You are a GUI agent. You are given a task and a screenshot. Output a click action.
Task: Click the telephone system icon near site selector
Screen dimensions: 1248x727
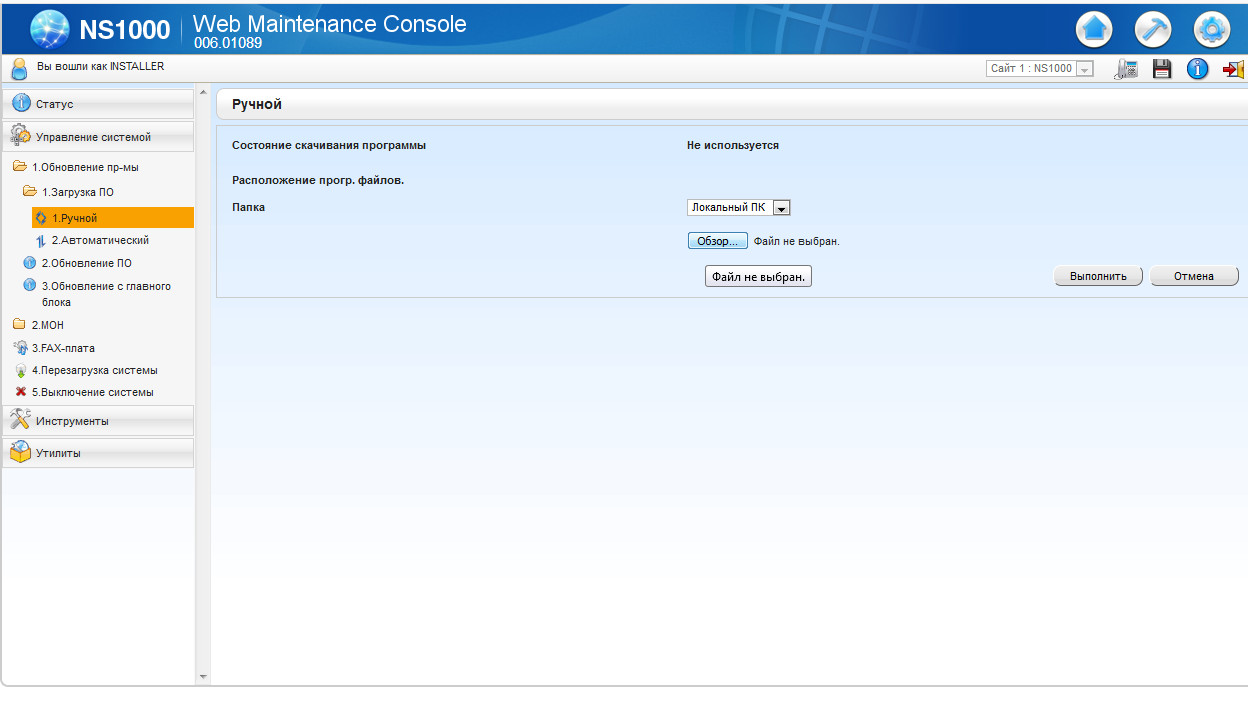coord(1126,69)
